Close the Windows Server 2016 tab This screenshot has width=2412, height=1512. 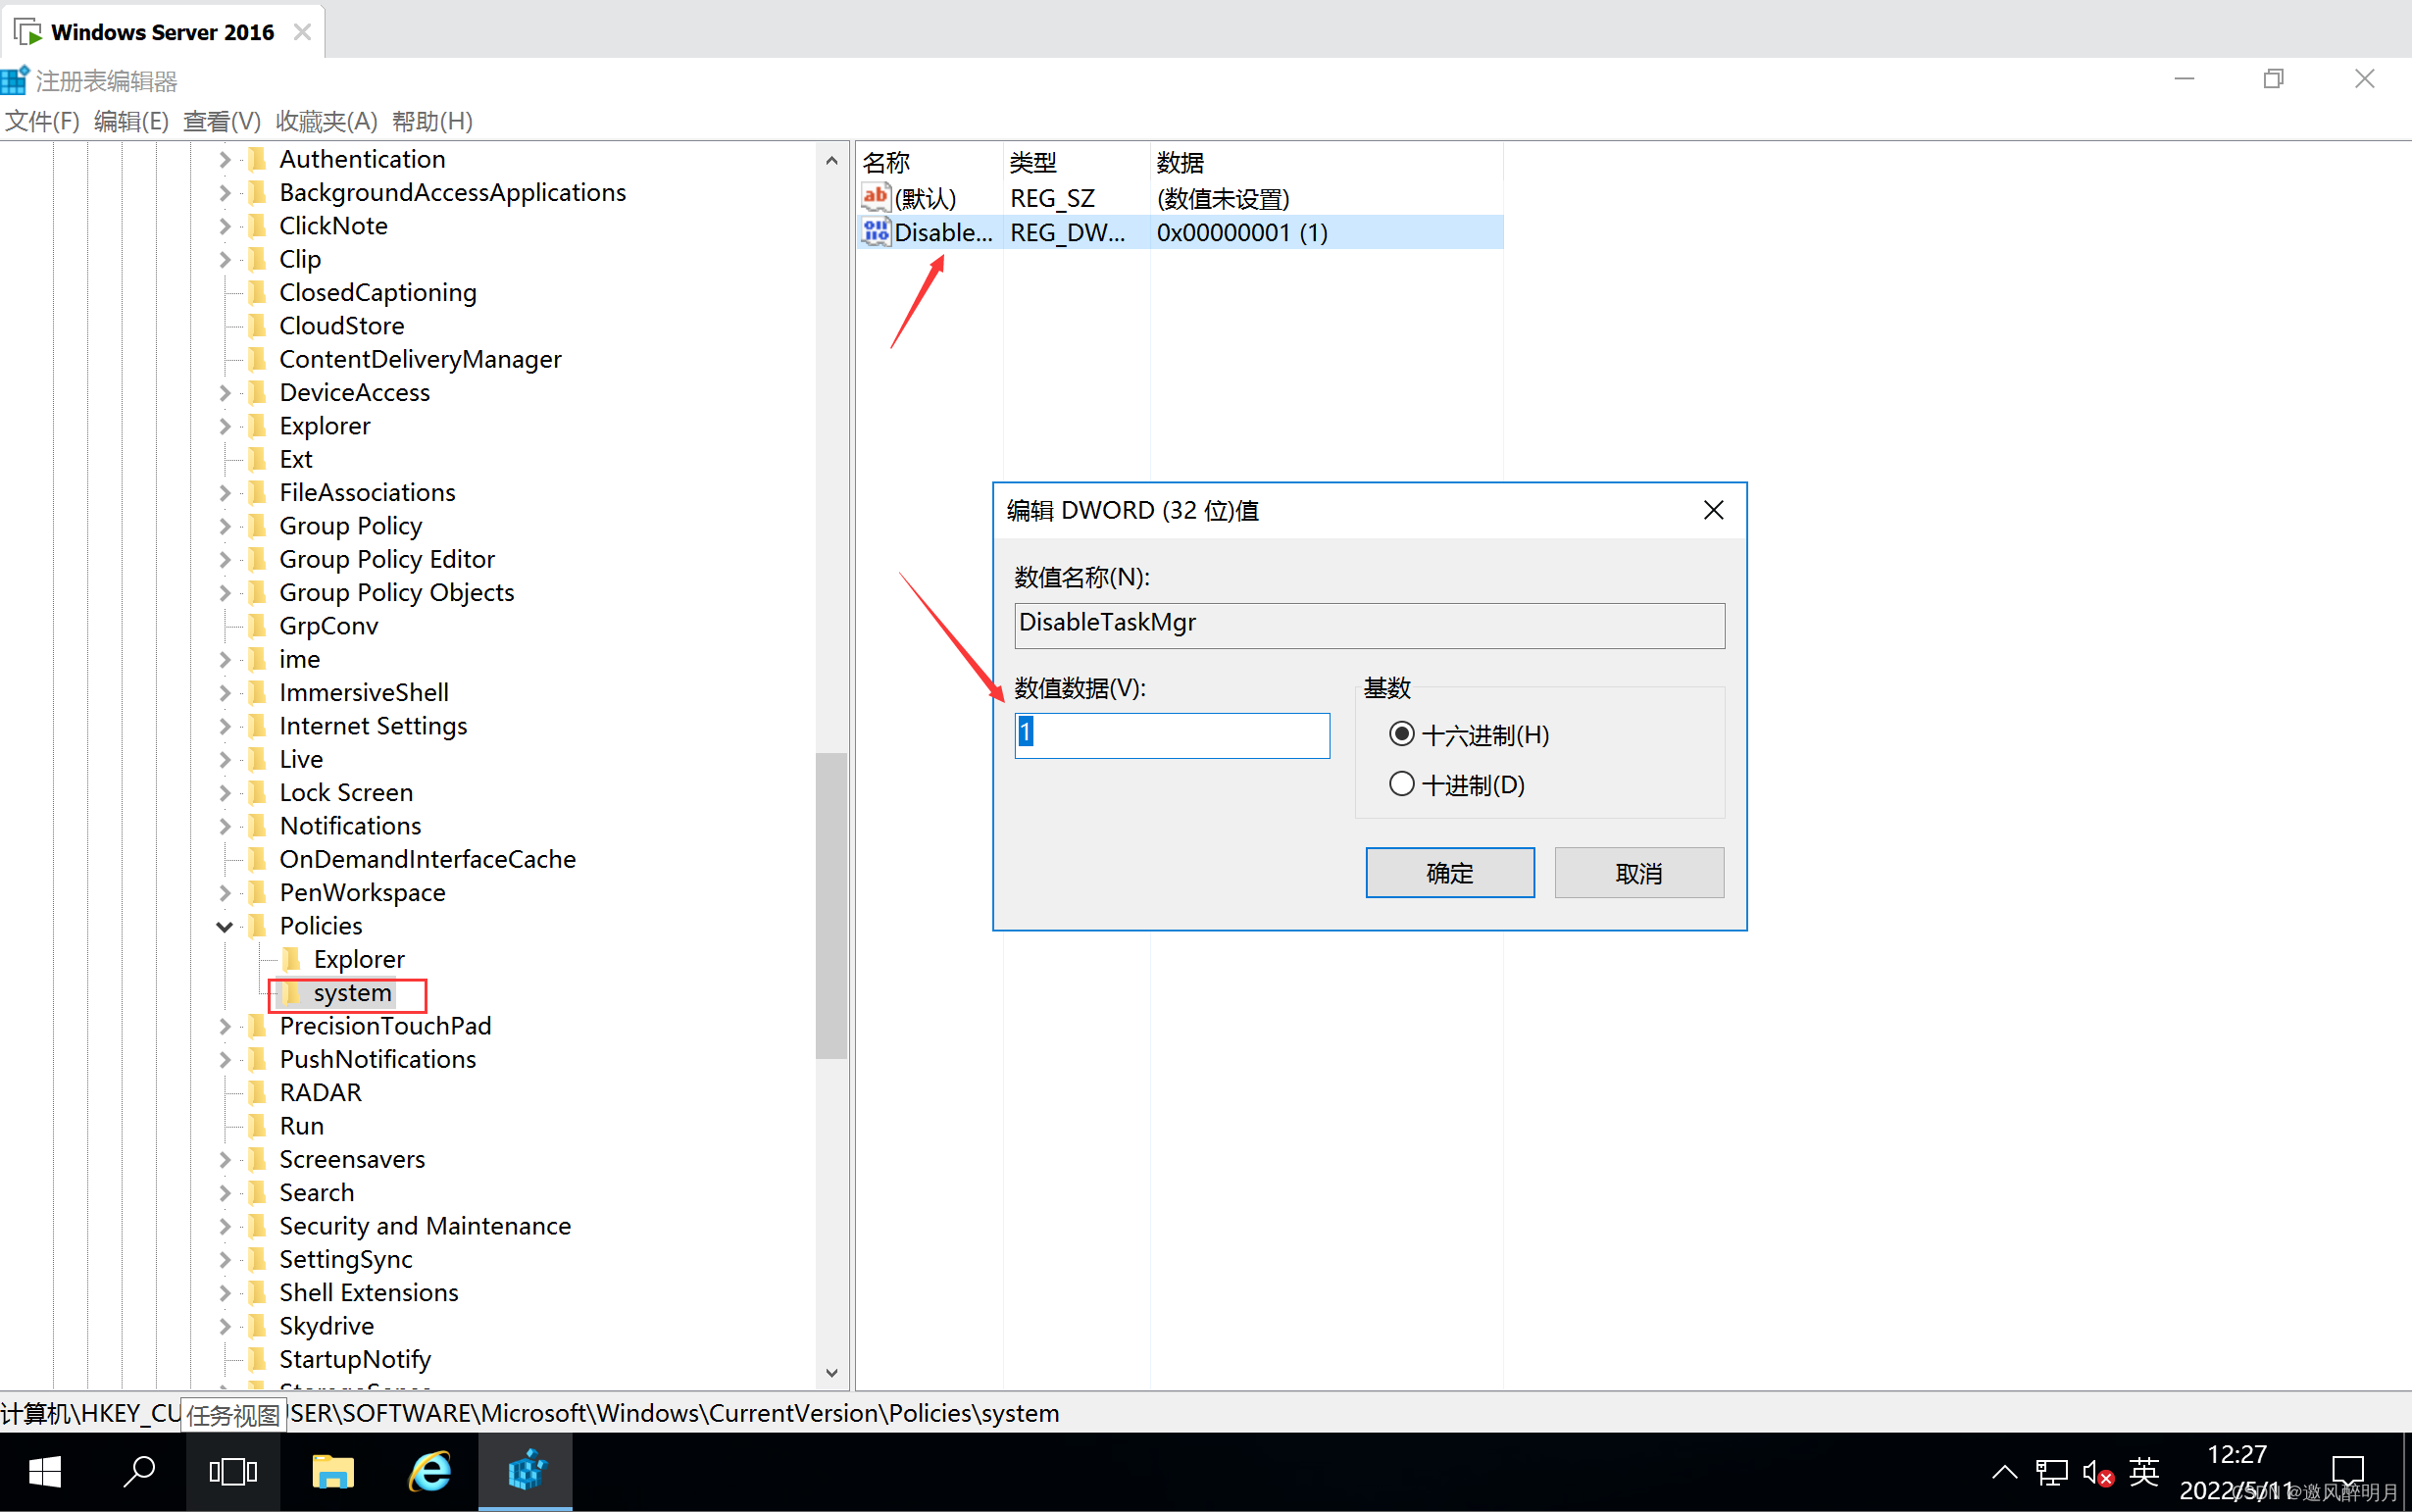click(302, 32)
